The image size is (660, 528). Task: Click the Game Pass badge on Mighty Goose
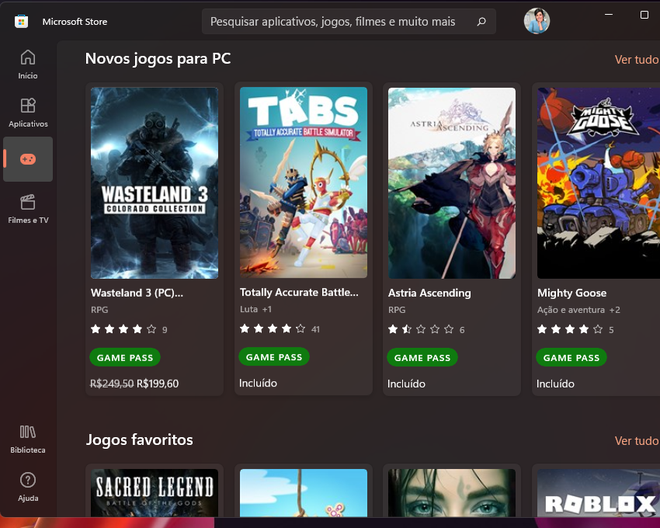pyautogui.click(x=571, y=357)
